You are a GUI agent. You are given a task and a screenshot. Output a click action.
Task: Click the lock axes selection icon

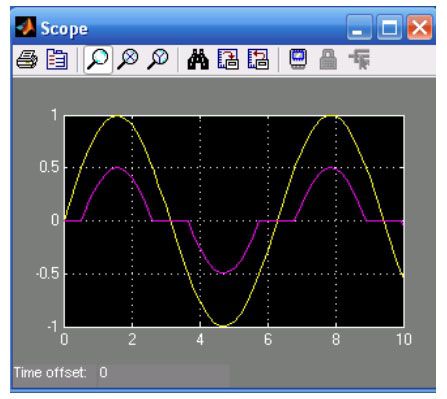point(328,60)
